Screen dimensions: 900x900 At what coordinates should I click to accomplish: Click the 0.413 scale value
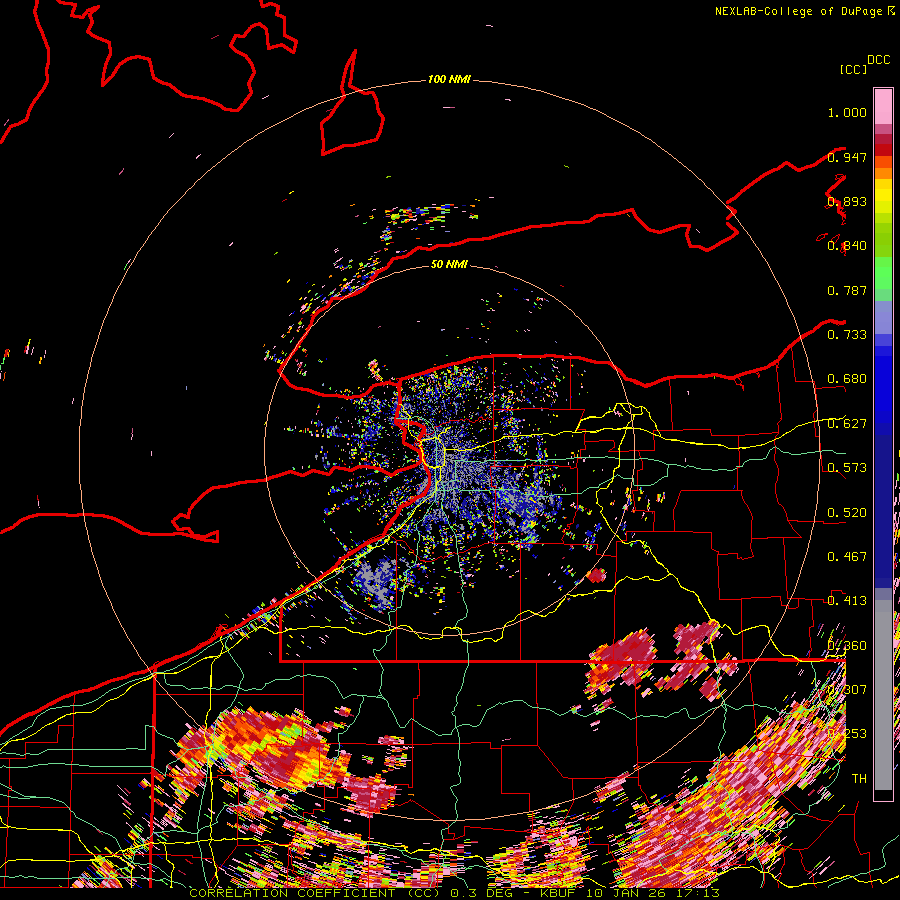[847, 601]
